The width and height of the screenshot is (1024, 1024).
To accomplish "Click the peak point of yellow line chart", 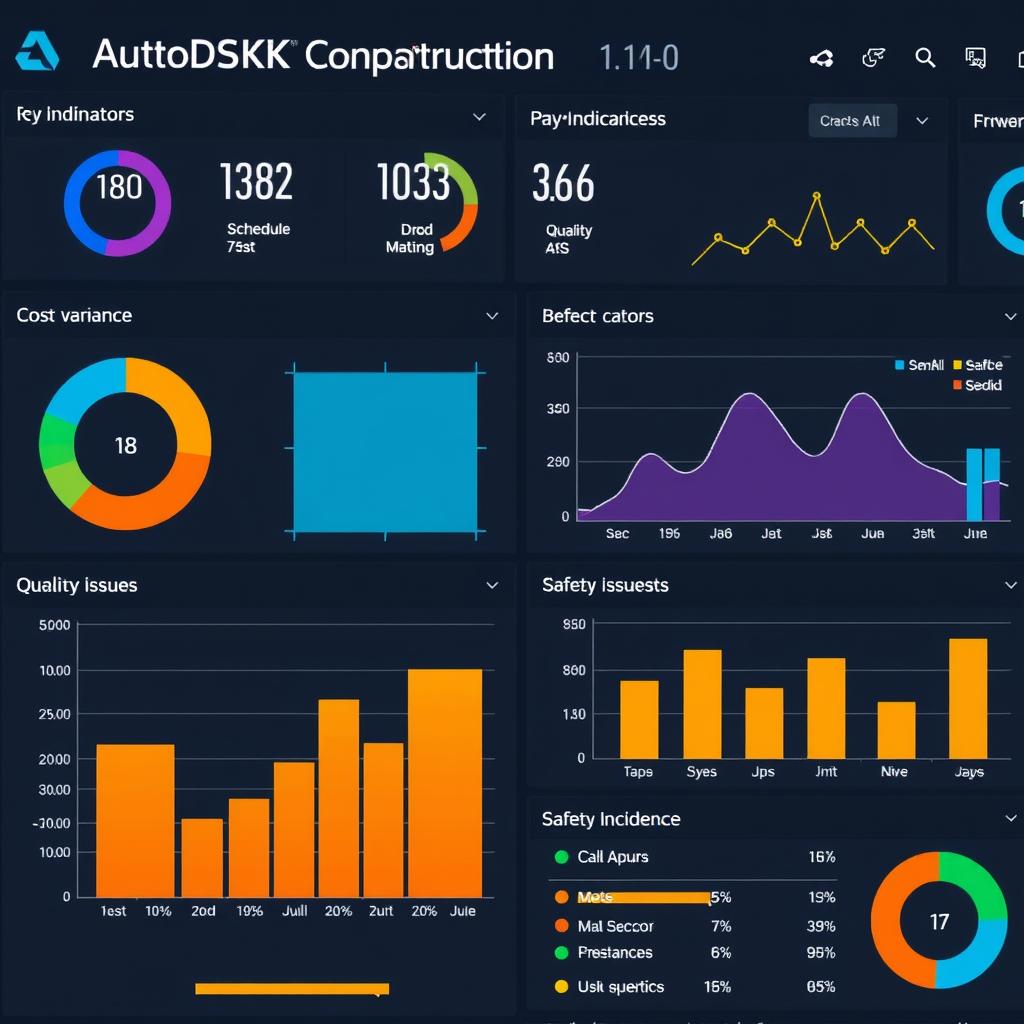I will 816,195.
